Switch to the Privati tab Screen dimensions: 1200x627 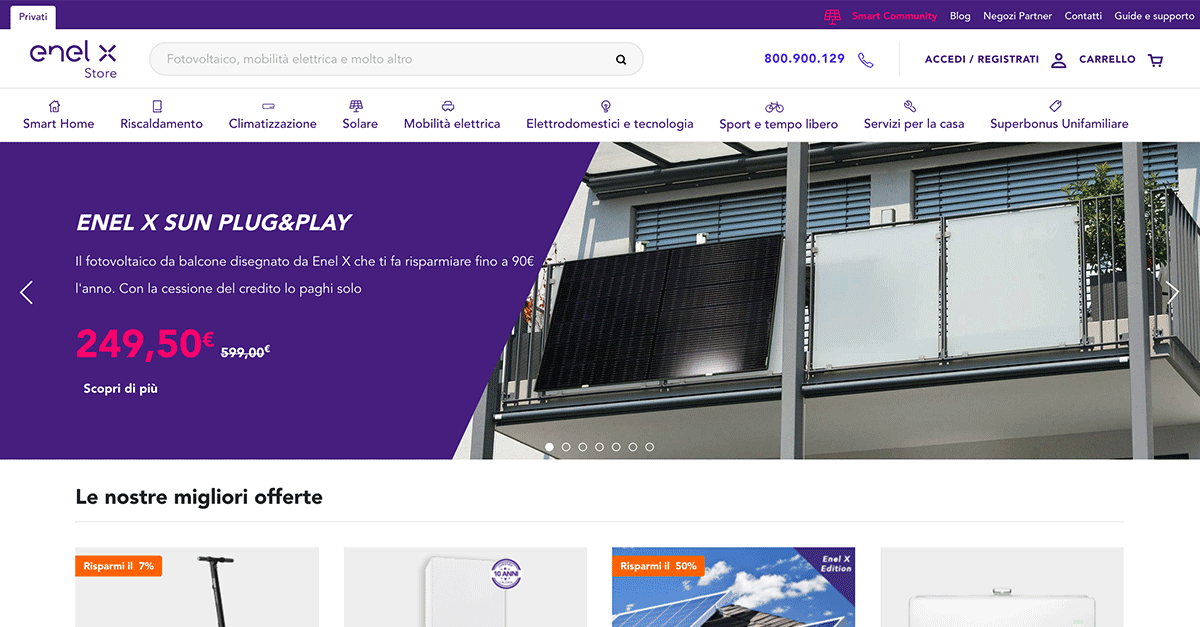click(x=33, y=17)
